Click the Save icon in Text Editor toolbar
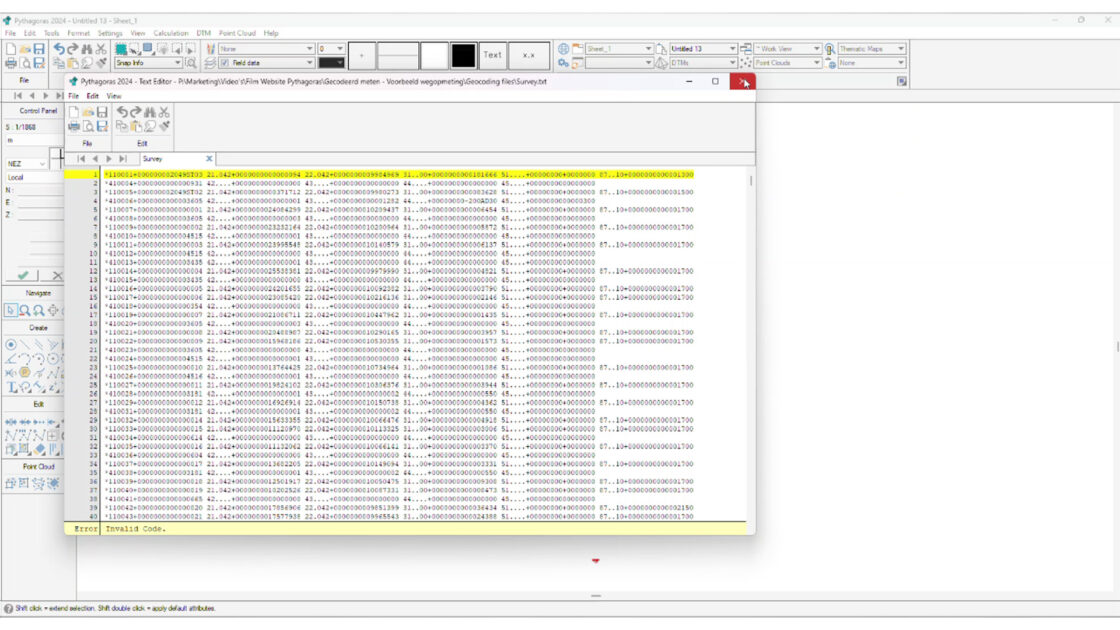The height and width of the screenshot is (630, 1120). 102,112
